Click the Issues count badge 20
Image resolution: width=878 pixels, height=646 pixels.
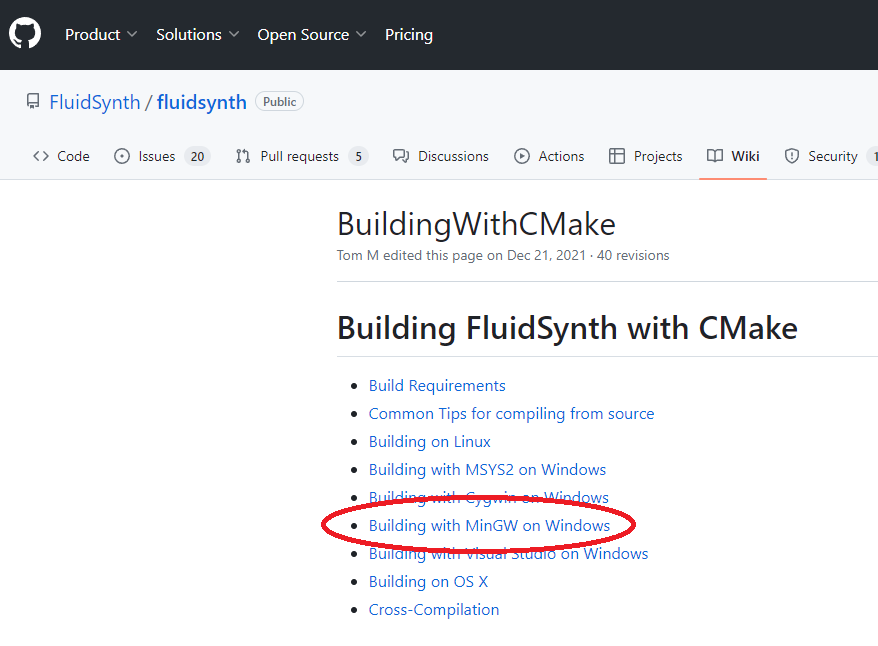[x=197, y=156]
